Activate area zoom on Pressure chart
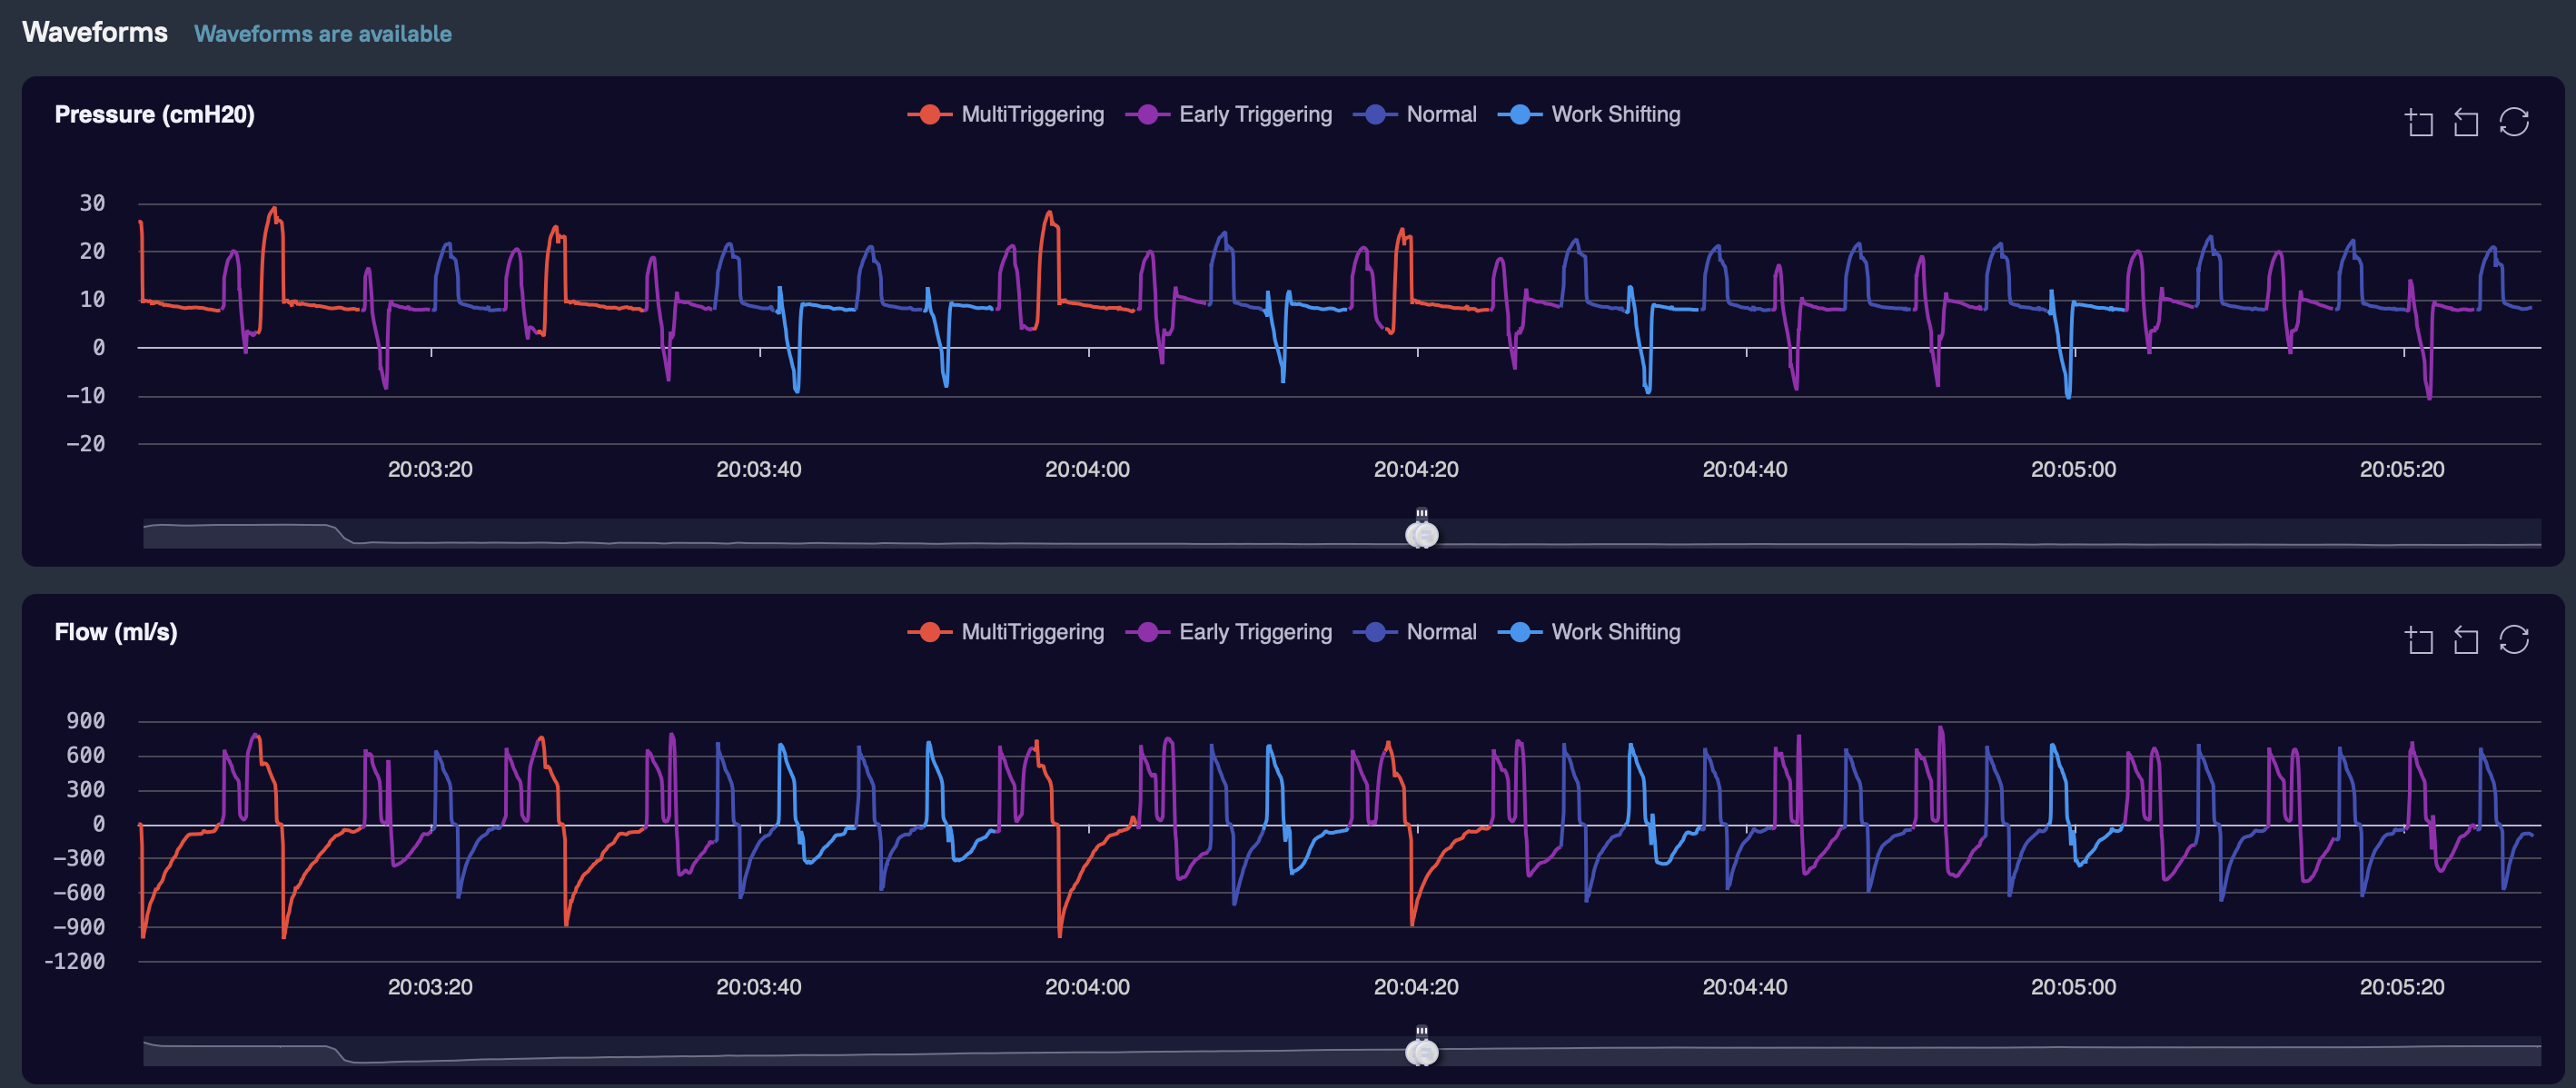This screenshot has height=1088, width=2576. coord(2418,122)
